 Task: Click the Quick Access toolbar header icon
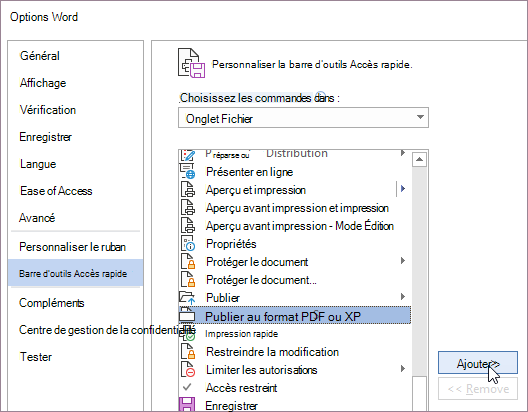[x=191, y=63]
